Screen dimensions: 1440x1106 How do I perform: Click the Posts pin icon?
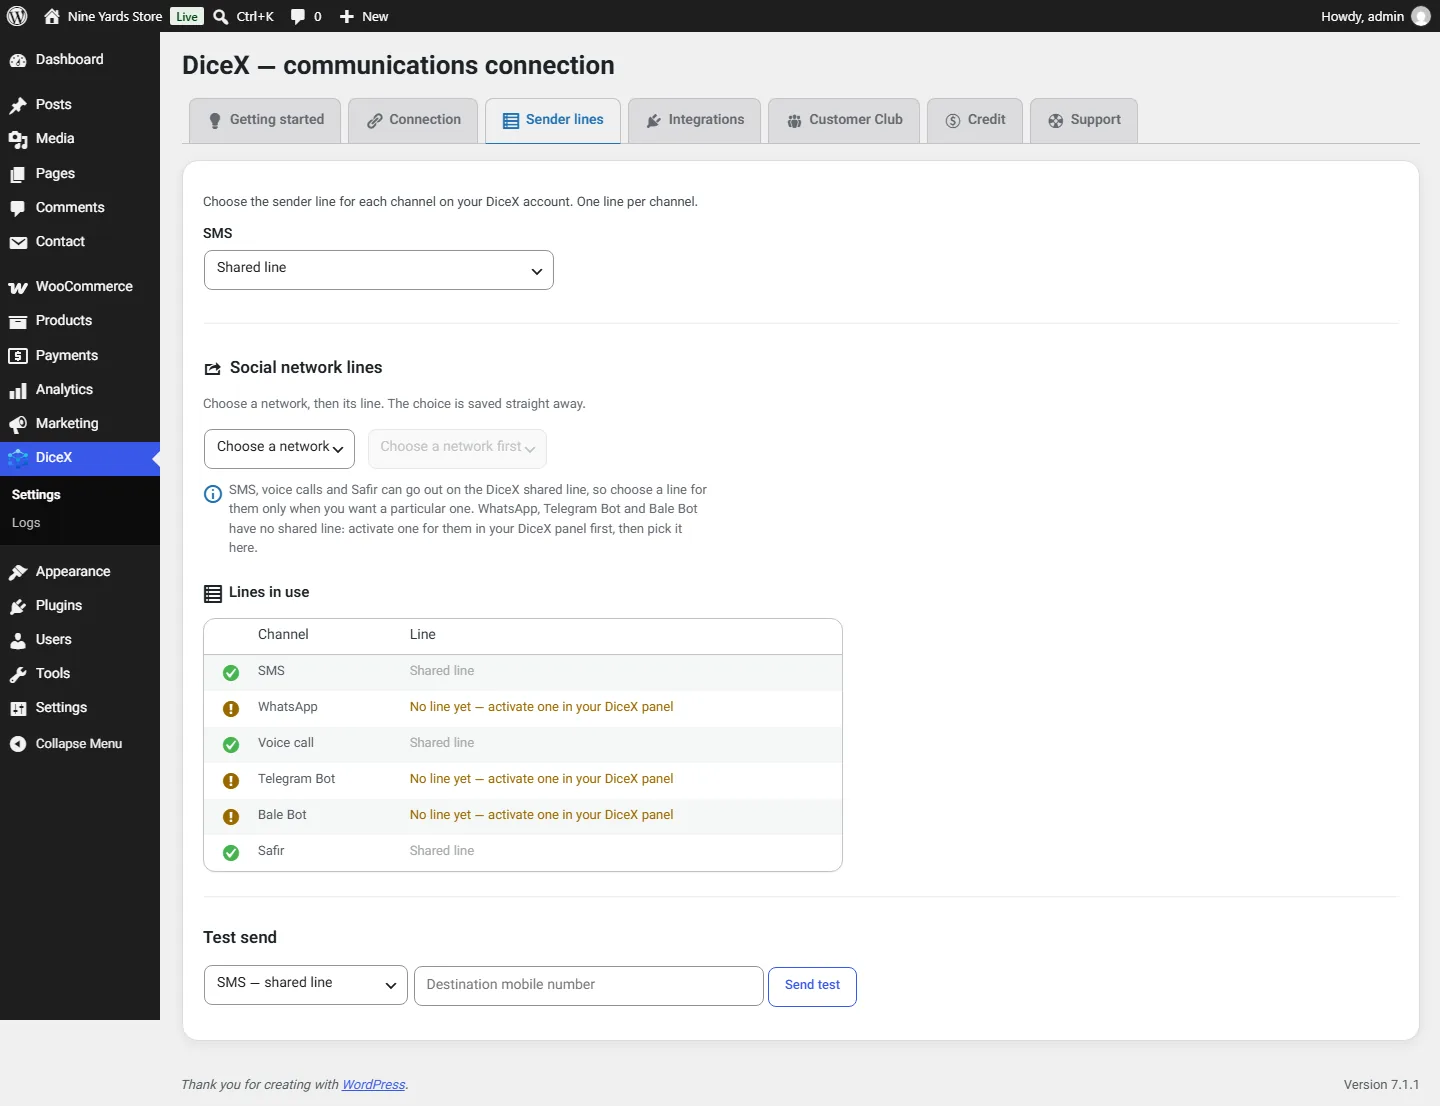18,105
